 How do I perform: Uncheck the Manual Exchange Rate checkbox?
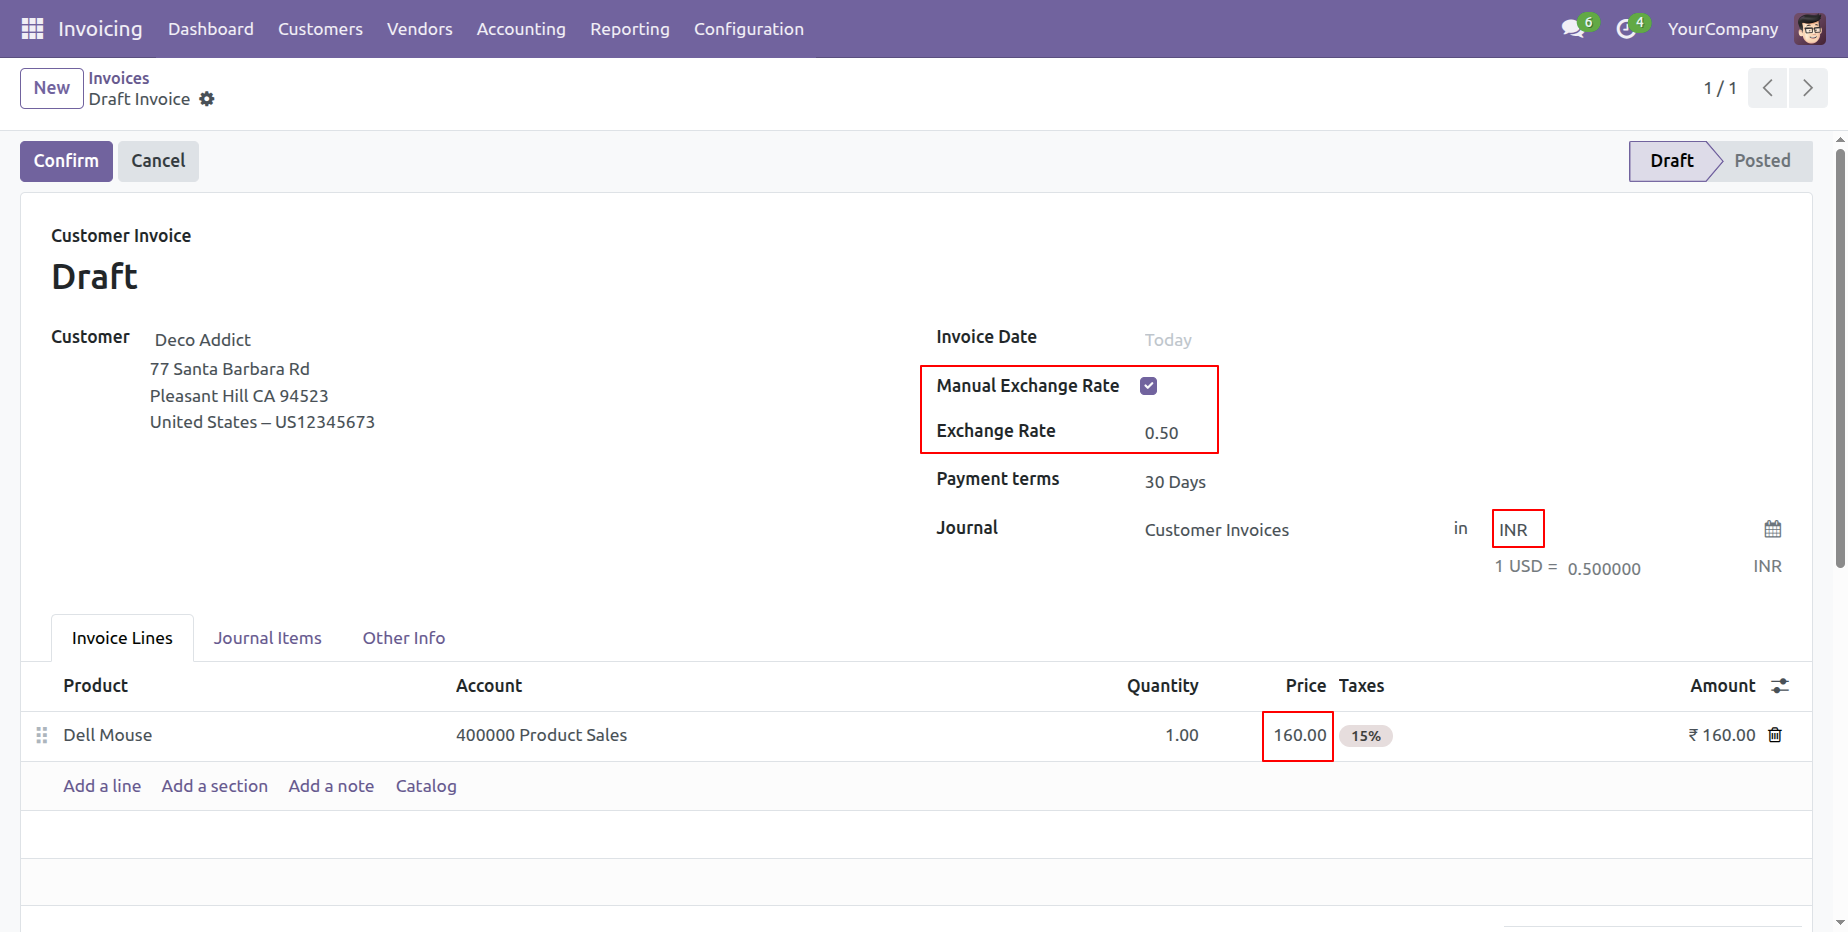coord(1149,386)
